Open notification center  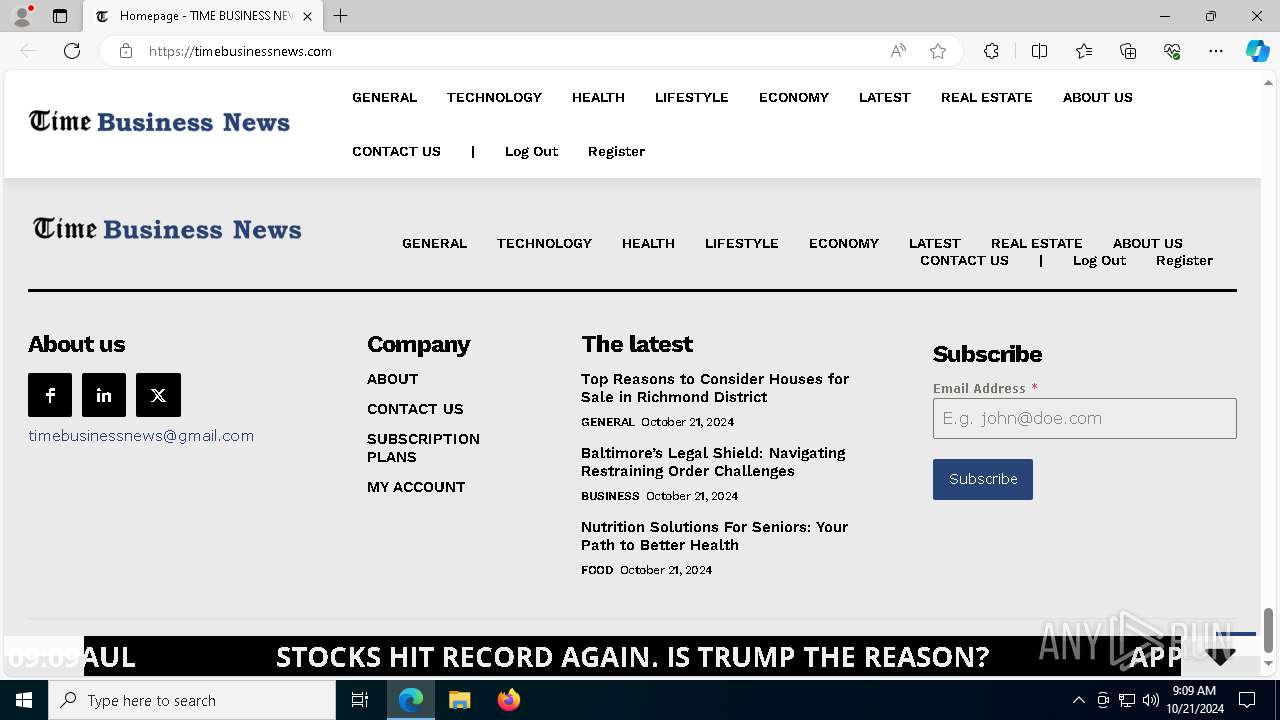coord(1247,700)
